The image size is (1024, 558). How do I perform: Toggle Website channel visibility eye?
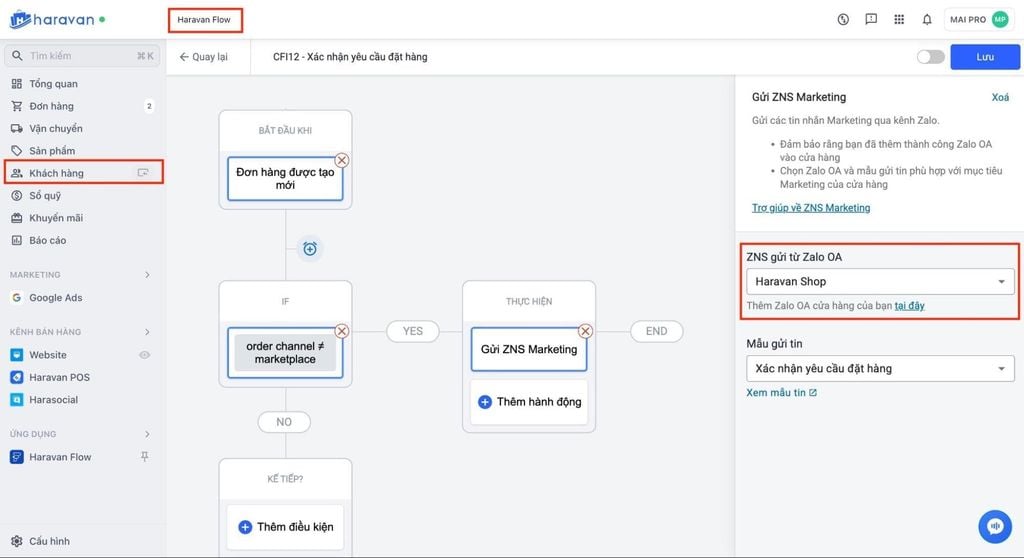point(145,355)
